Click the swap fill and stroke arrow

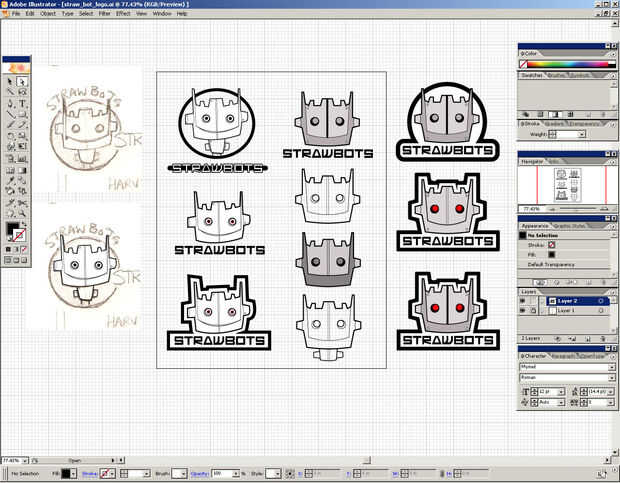(x=24, y=224)
